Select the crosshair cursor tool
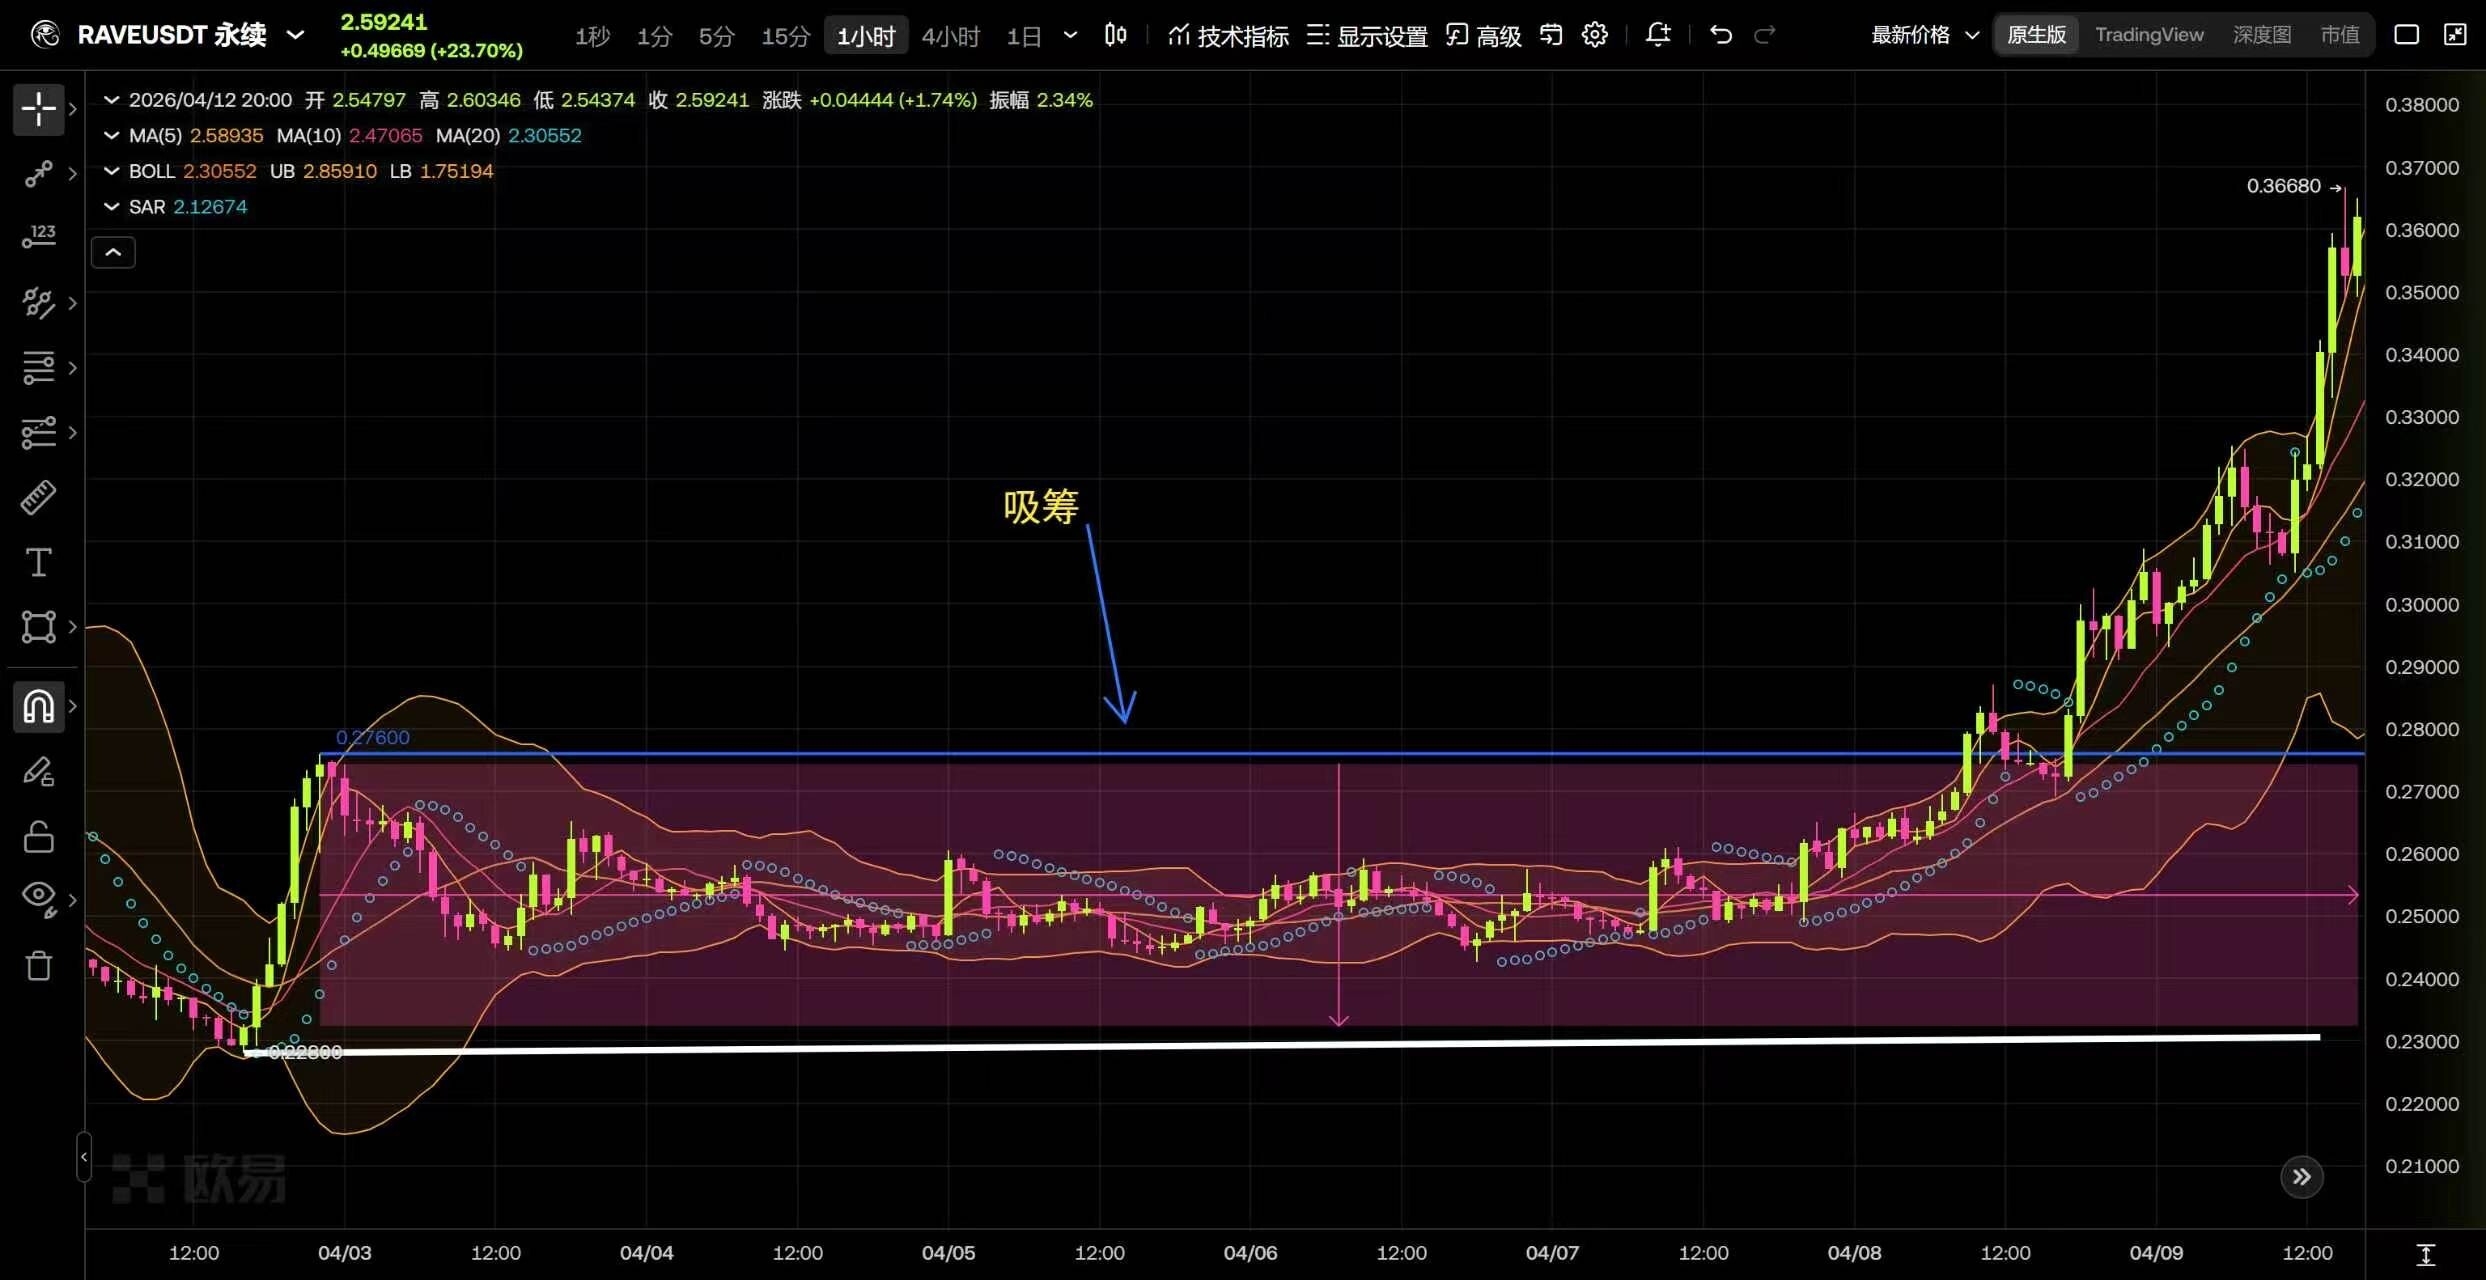Image resolution: width=2486 pixels, height=1280 pixels. pos(38,109)
